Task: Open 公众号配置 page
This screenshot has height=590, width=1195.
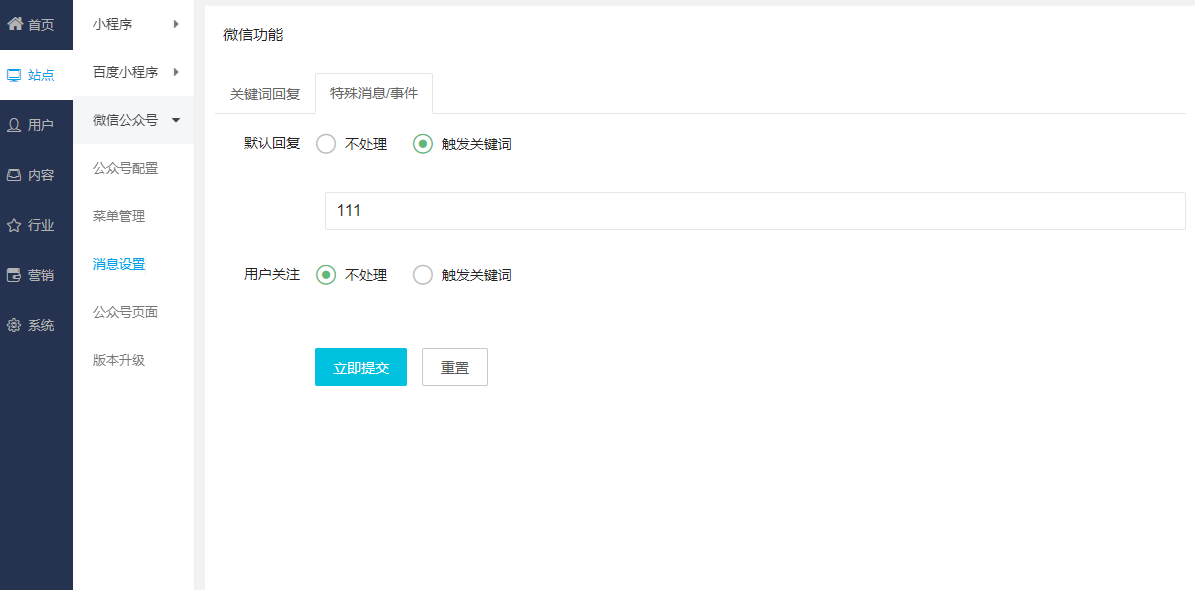Action: point(126,168)
